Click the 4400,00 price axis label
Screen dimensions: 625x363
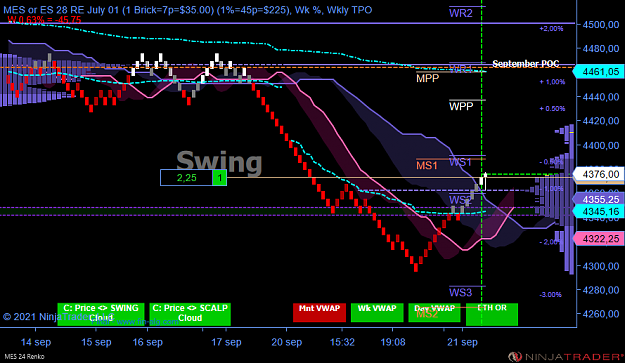tap(601, 145)
